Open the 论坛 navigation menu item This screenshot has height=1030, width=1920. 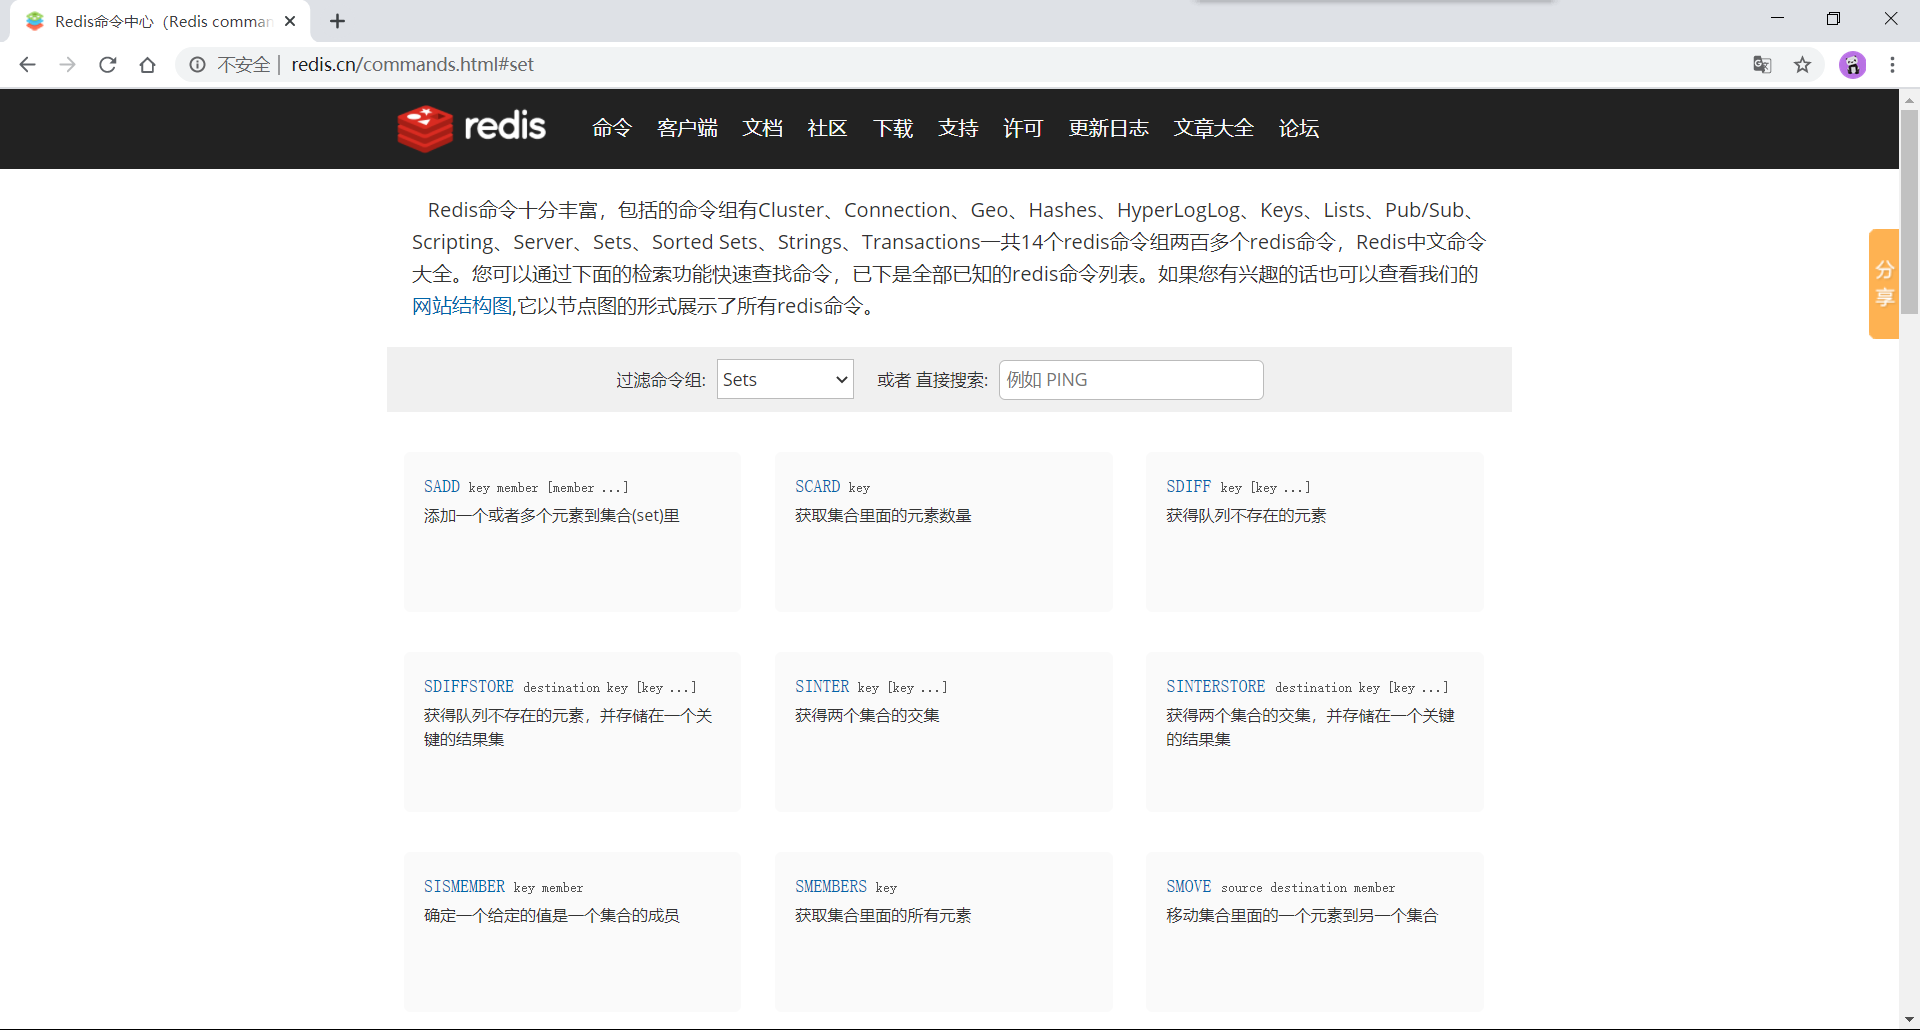tap(1299, 128)
